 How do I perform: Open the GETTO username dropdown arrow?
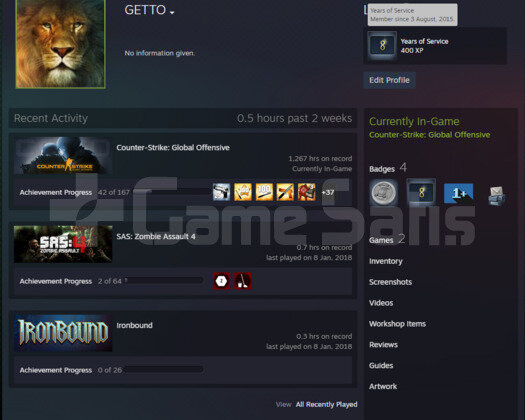pos(172,13)
